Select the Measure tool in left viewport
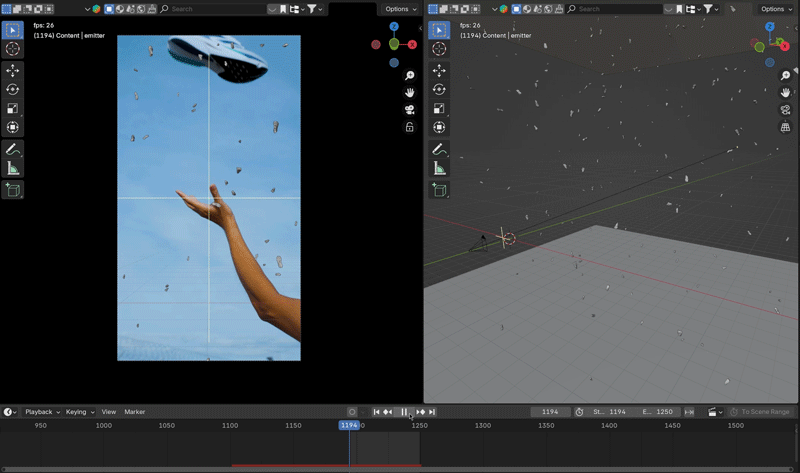The image size is (800, 473). pyautogui.click(x=13, y=168)
